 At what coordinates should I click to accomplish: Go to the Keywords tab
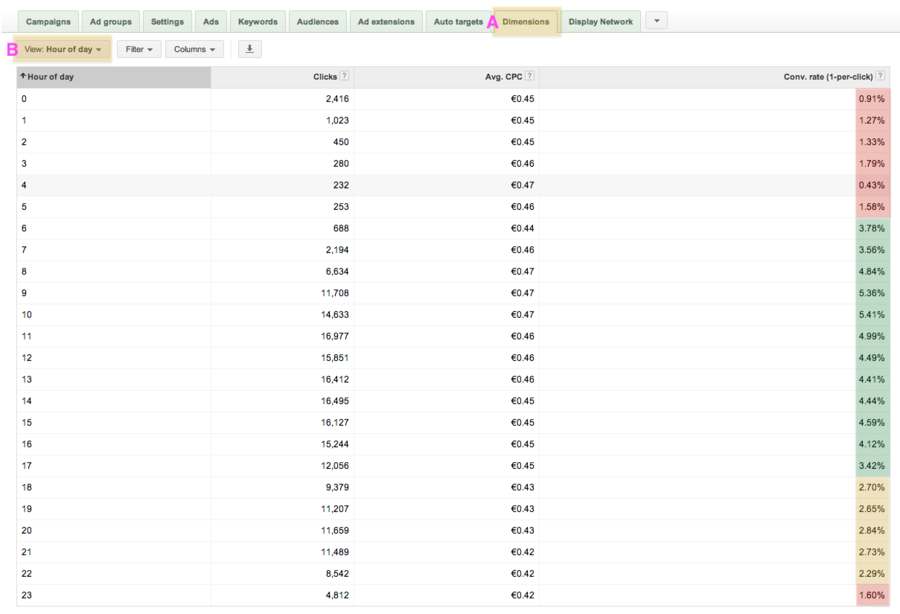258,21
